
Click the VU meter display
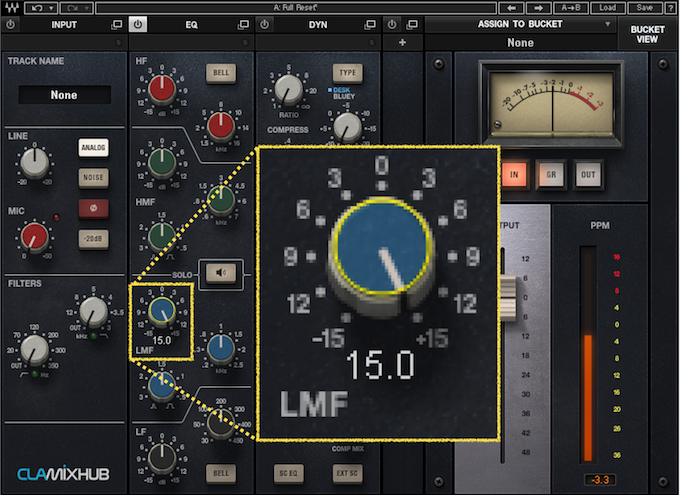pyautogui.click(x=552, y=102)
